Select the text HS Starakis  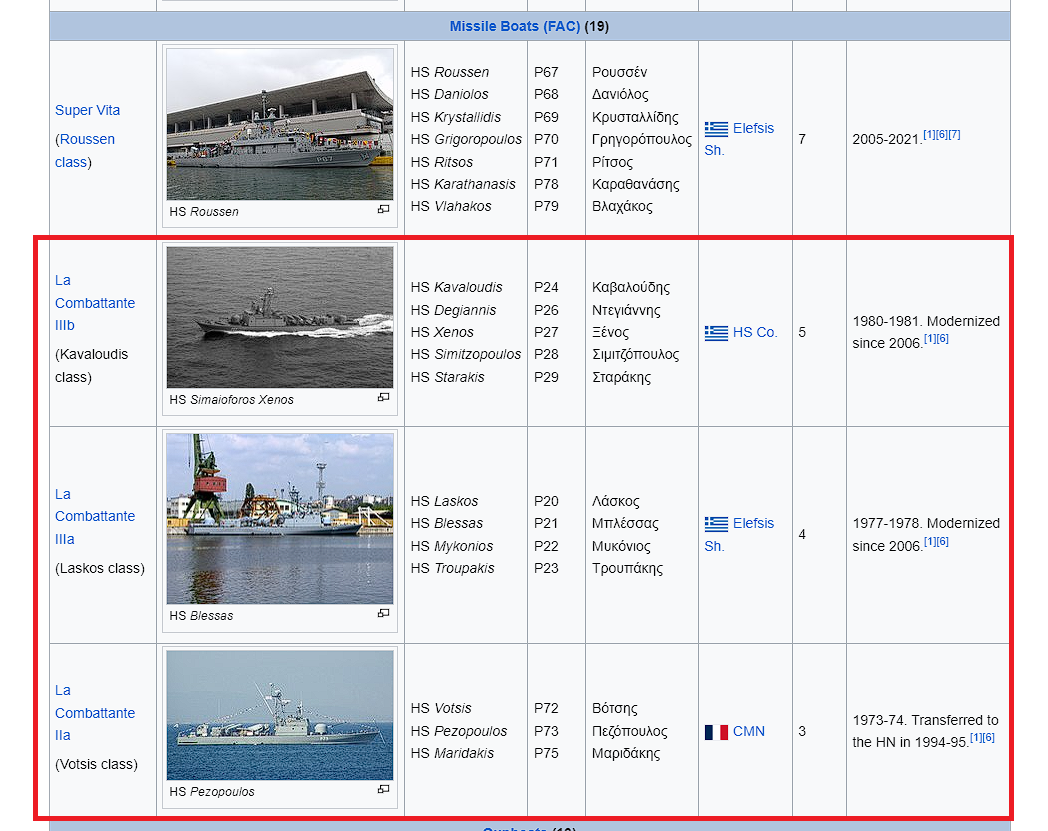pyautogui.click(x=448, y=377)
